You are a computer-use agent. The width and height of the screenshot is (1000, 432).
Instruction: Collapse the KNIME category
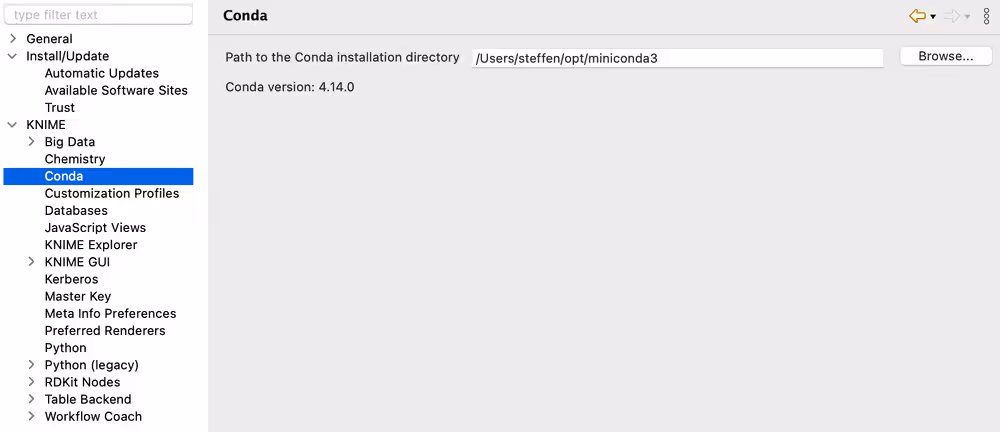13,125
